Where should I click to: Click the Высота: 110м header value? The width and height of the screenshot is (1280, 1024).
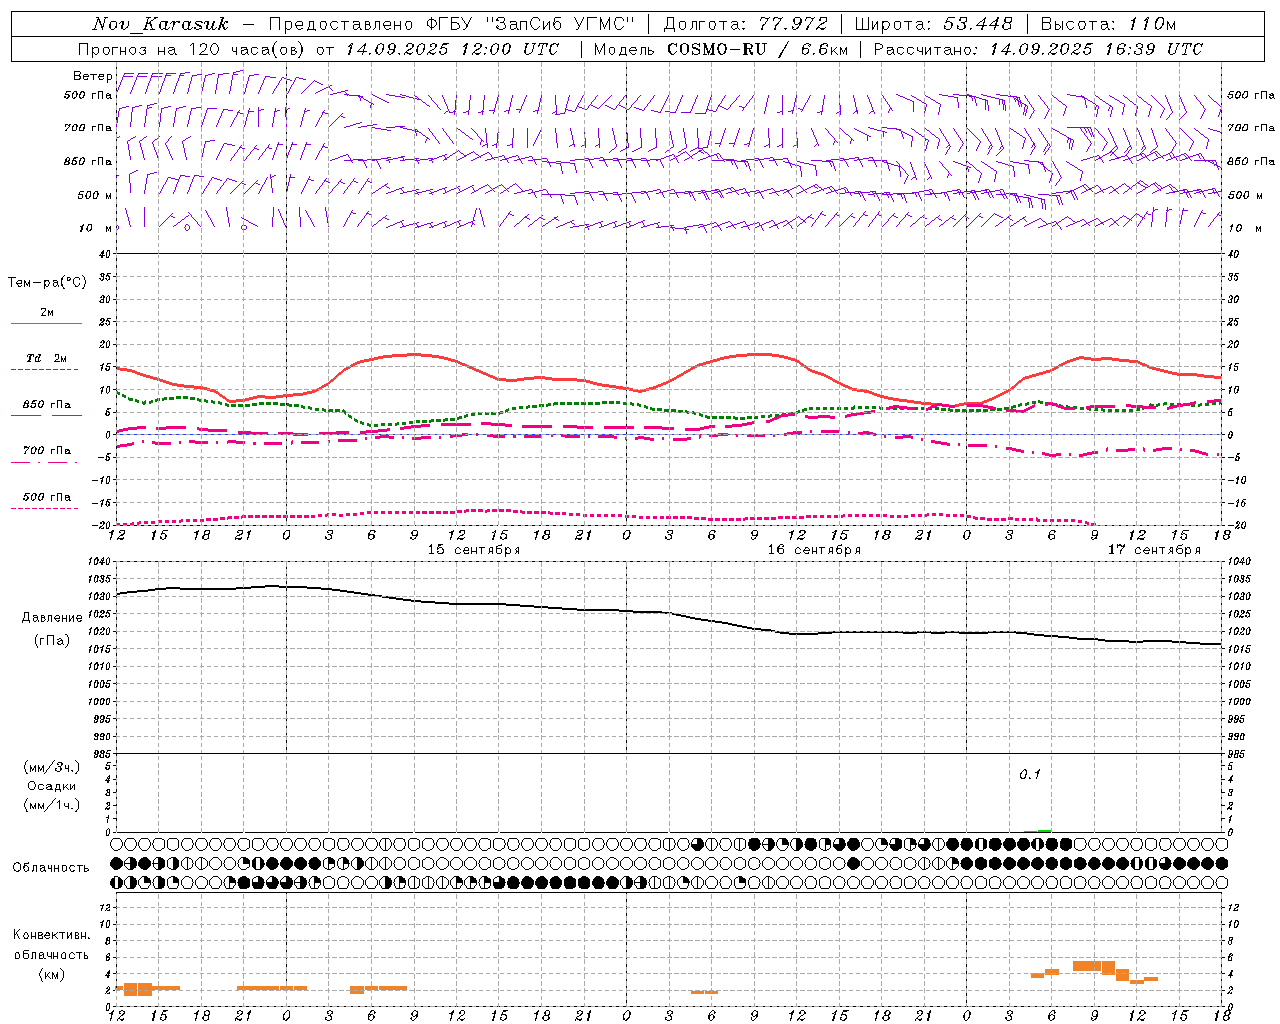coord(1108,24)
